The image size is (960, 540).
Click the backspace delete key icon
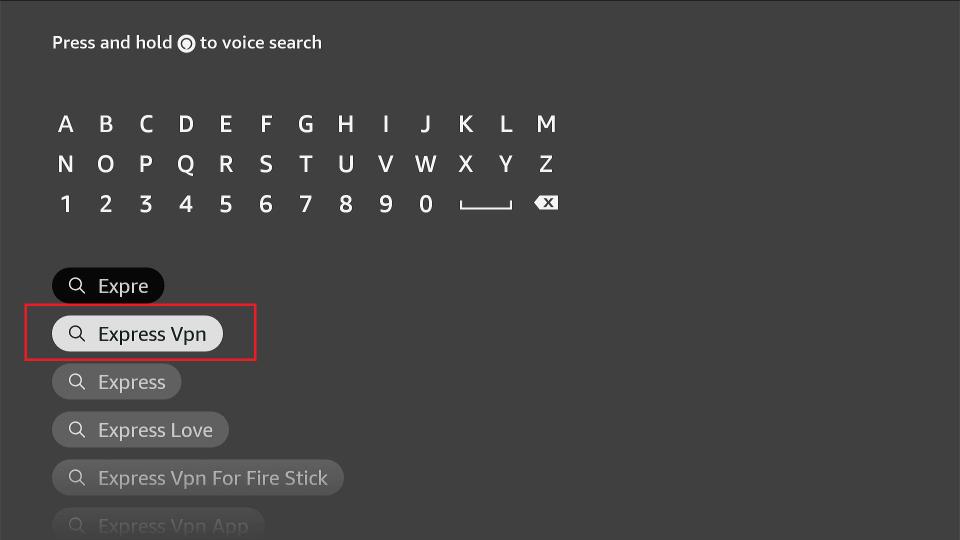pos(546,203)
